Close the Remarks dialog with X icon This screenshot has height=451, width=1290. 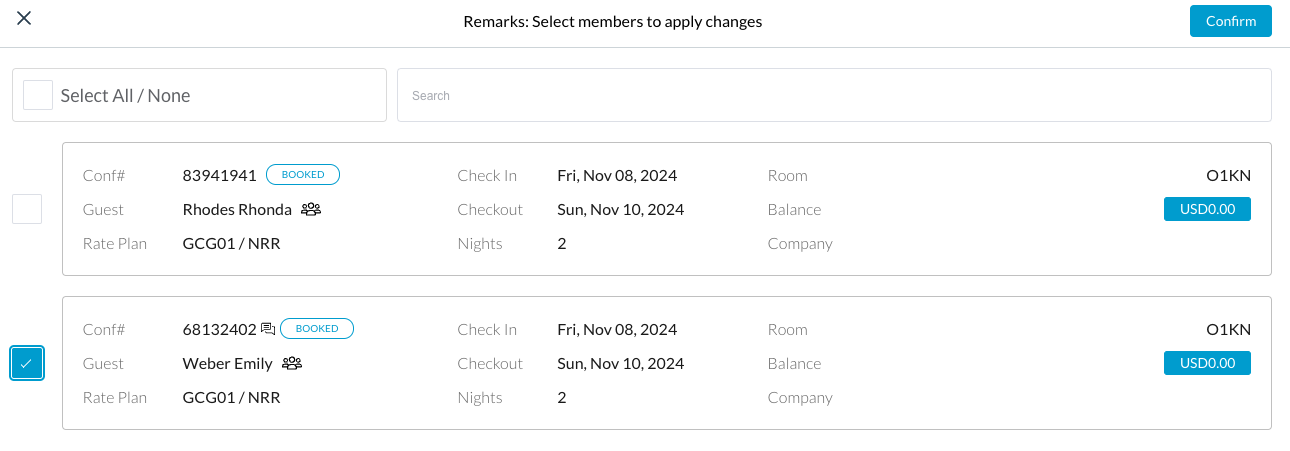point(24,19)
